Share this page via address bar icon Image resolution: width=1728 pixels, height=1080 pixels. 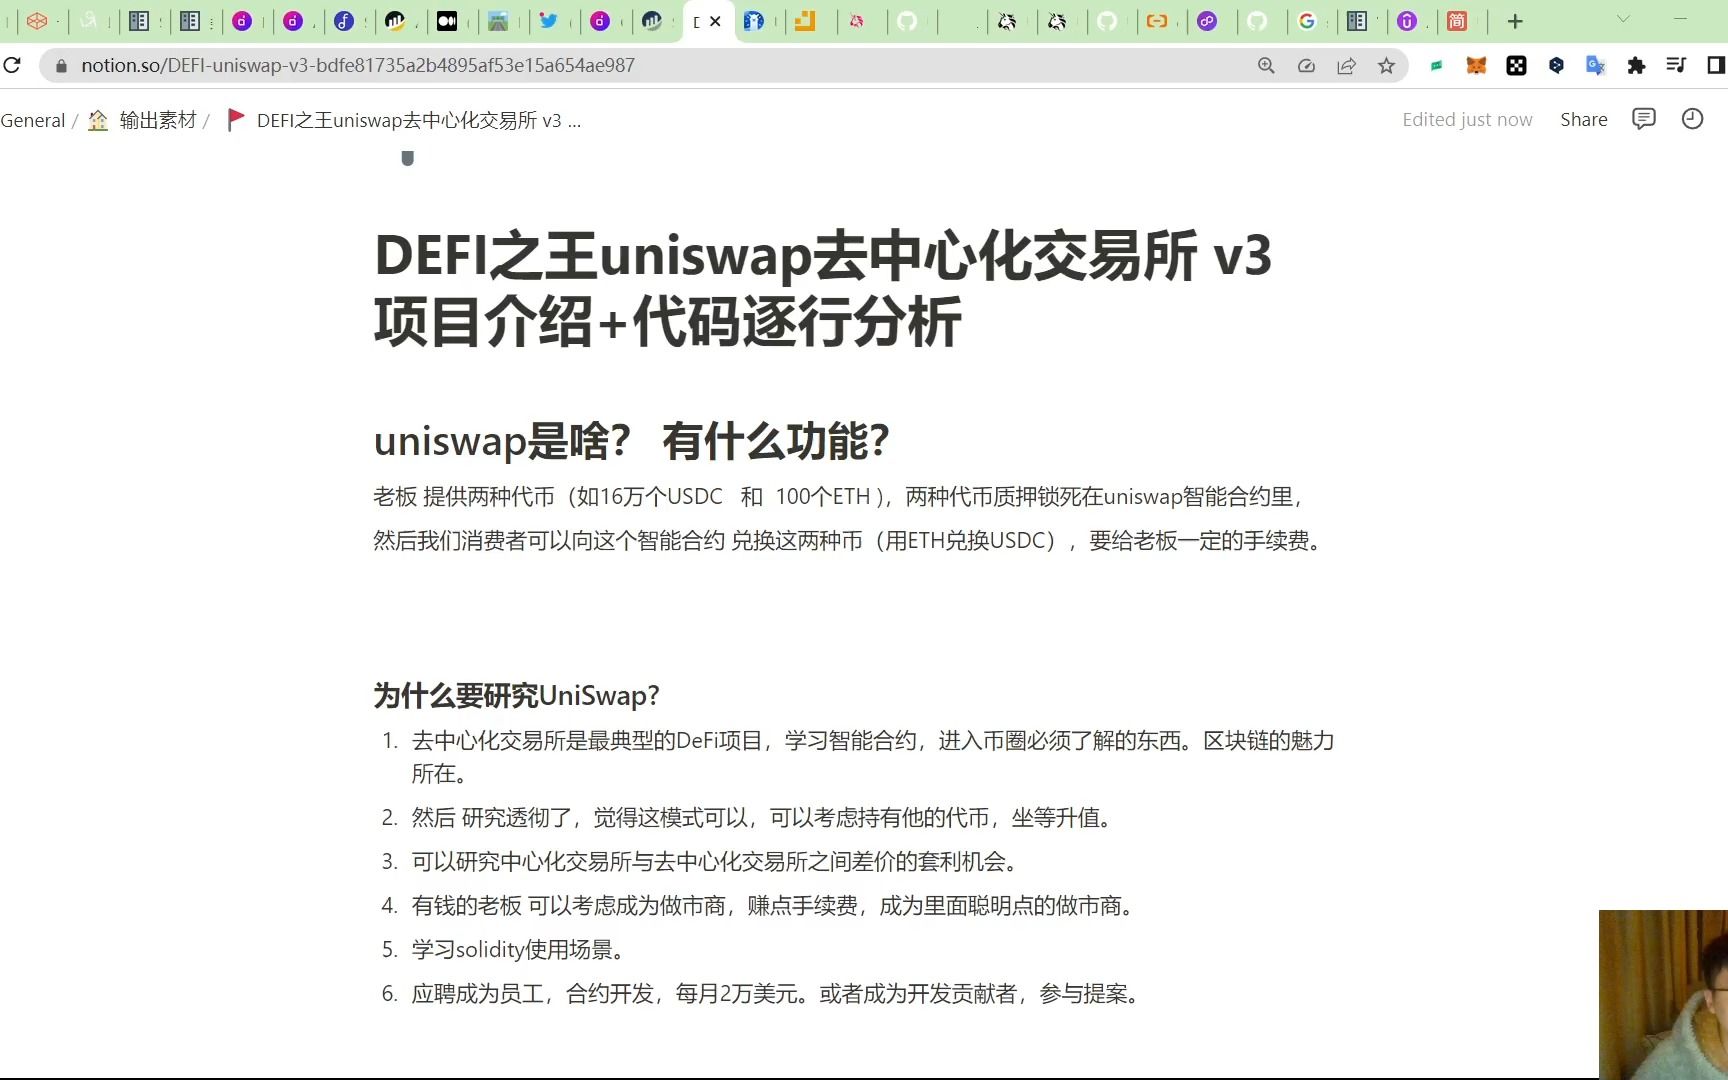(x=1346, y=65)
